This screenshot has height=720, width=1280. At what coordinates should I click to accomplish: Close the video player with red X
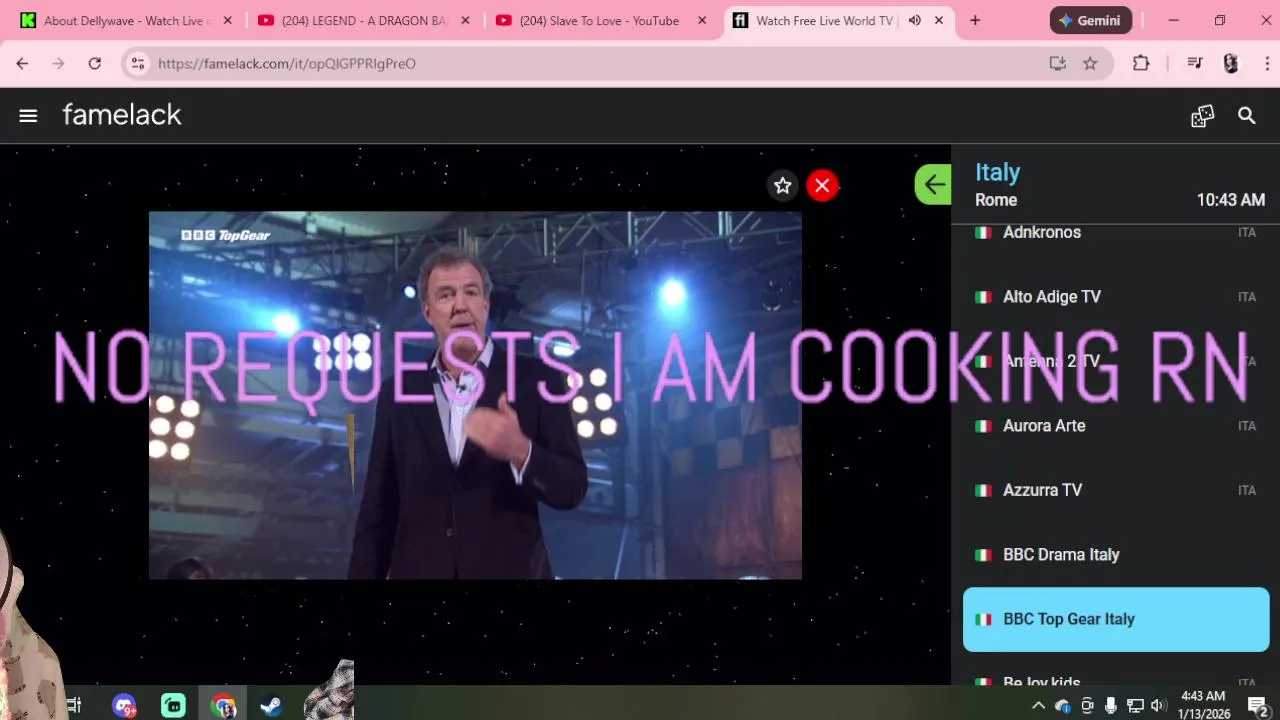(822, 185)
